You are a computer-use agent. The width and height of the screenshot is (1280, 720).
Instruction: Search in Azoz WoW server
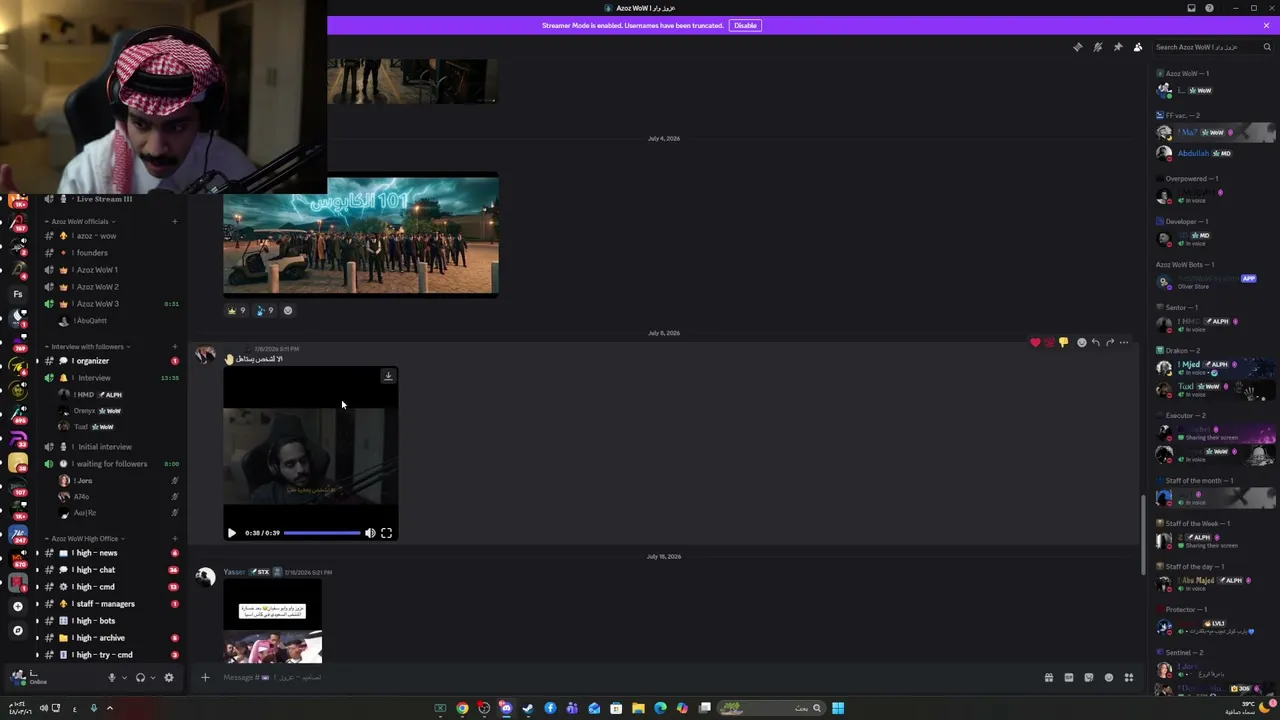point(1213,47)
